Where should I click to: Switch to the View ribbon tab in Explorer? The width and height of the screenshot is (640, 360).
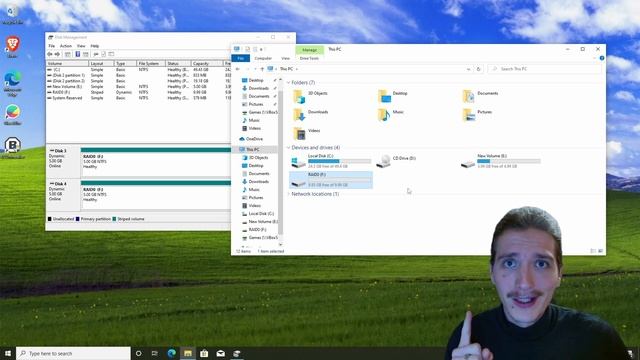285,58
